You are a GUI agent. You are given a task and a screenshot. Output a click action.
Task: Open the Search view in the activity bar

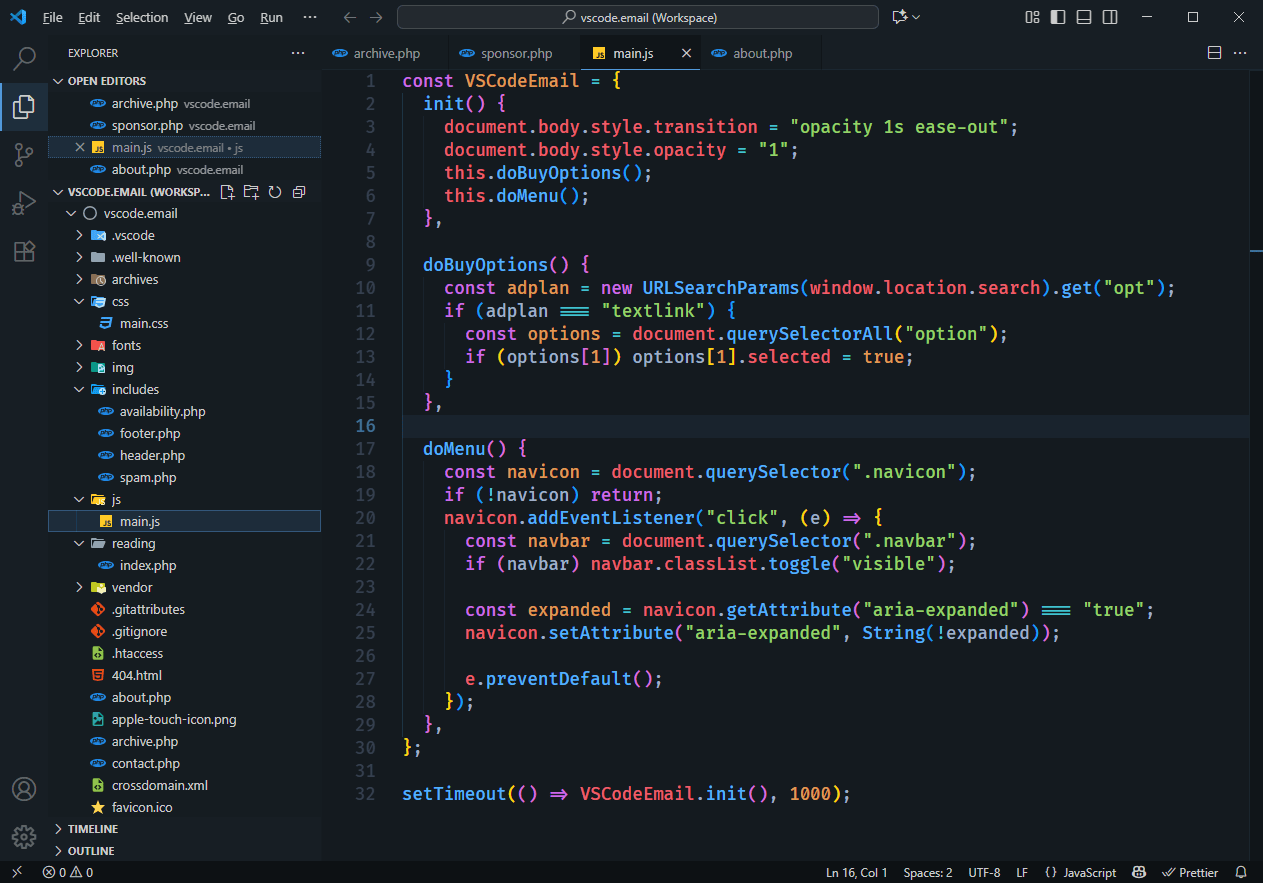(x=24, y=59)
